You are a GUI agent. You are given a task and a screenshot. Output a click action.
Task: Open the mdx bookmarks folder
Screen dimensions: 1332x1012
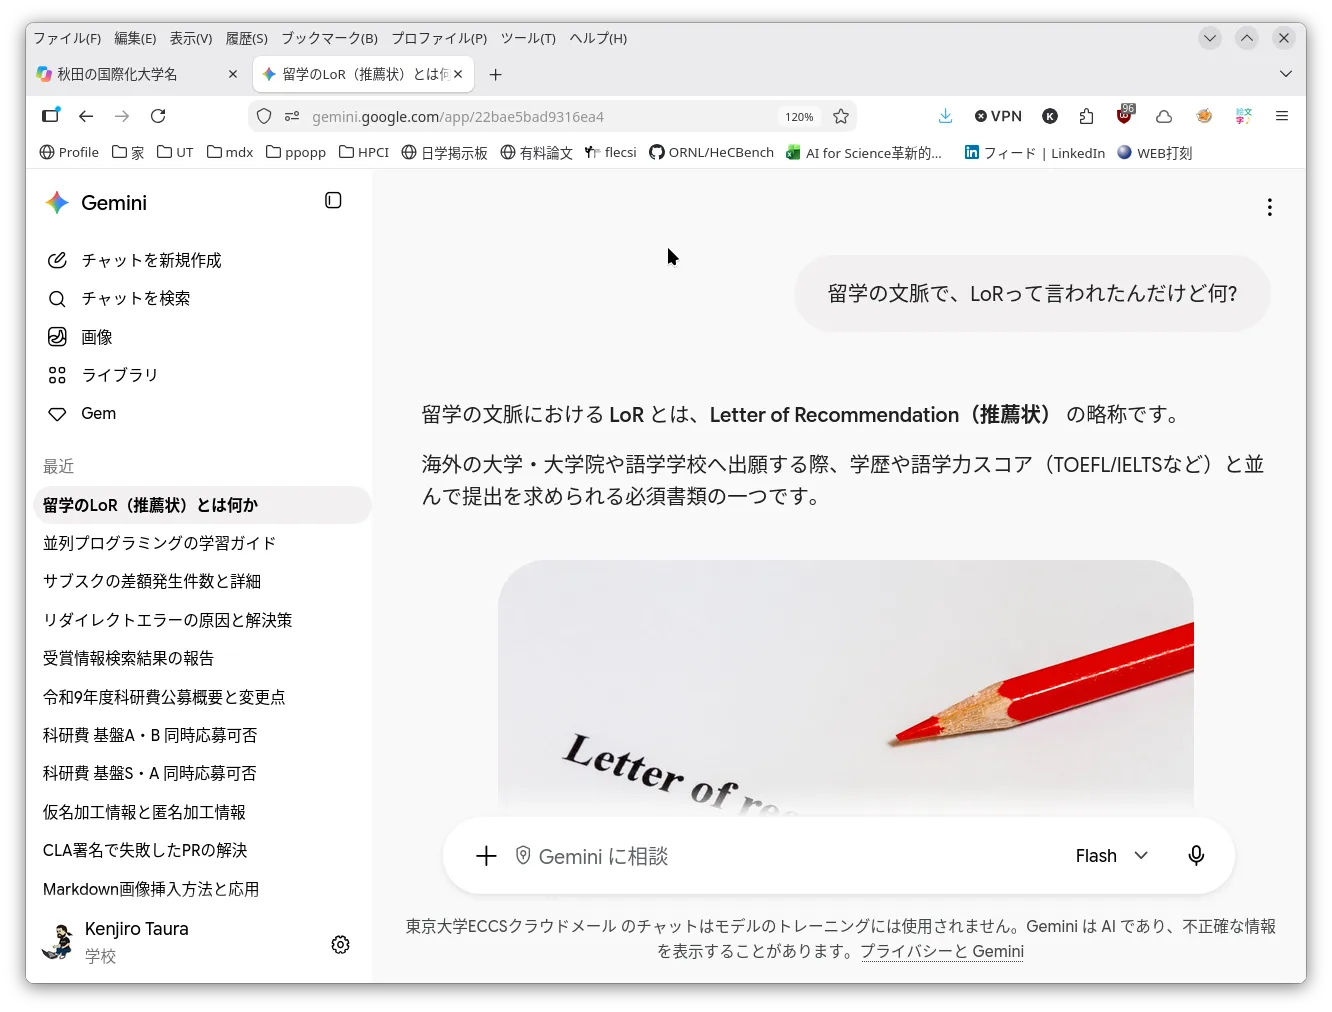[x=230, y=152]
